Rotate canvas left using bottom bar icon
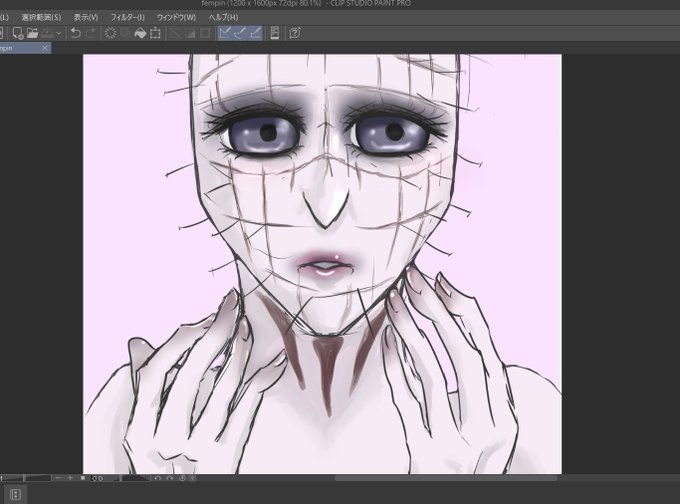The image size is (680, 504). [x=157, y=478]
